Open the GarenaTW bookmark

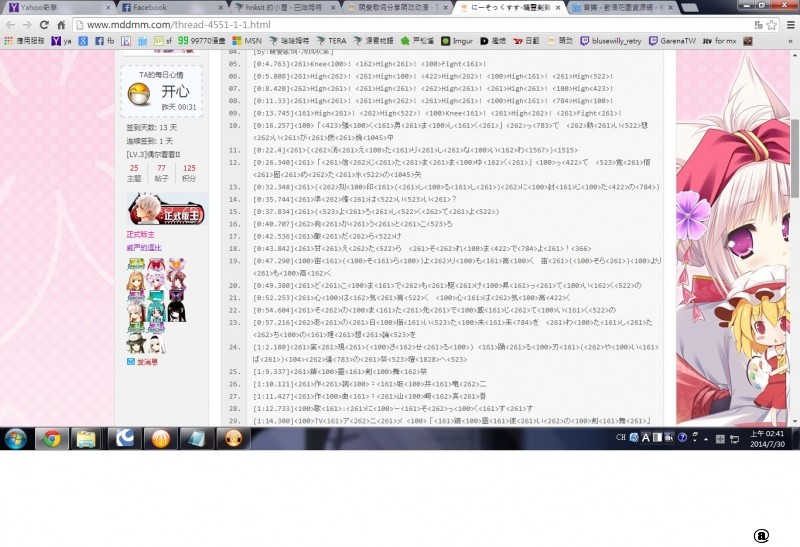[672, 41]
